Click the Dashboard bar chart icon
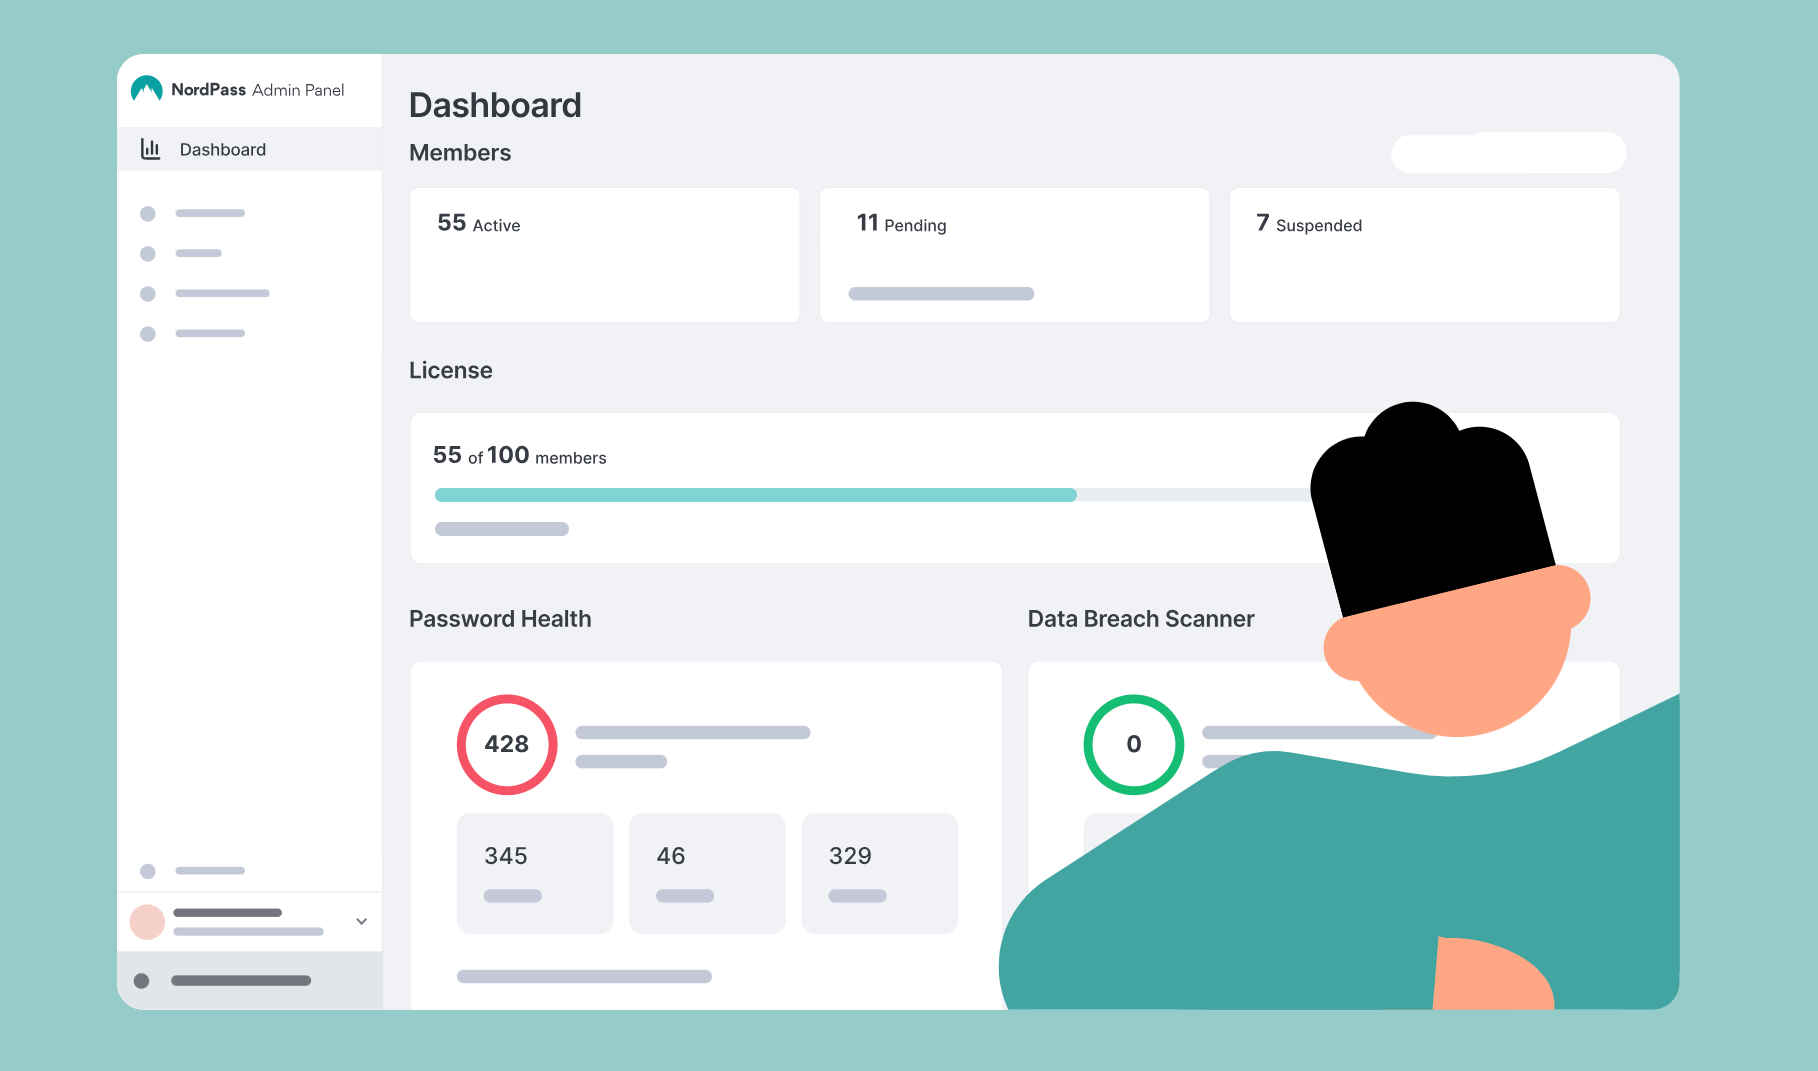This screenshot has width=1818, height=1071. click(x=150, y=149)
